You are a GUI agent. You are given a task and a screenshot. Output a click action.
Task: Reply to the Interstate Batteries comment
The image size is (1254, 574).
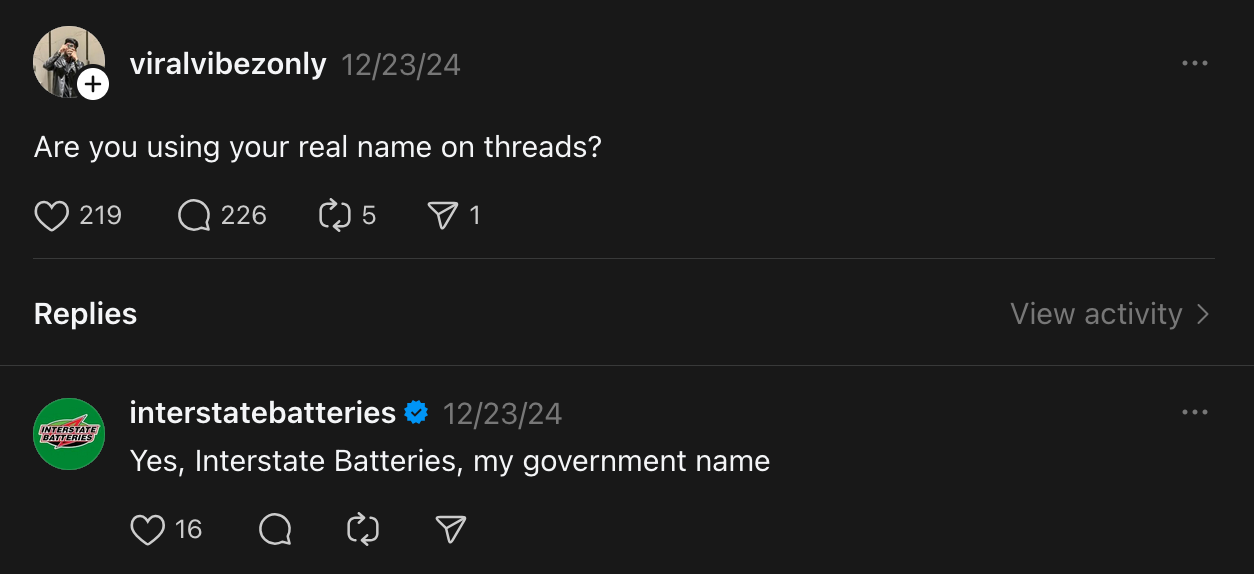tap(275, 529)
